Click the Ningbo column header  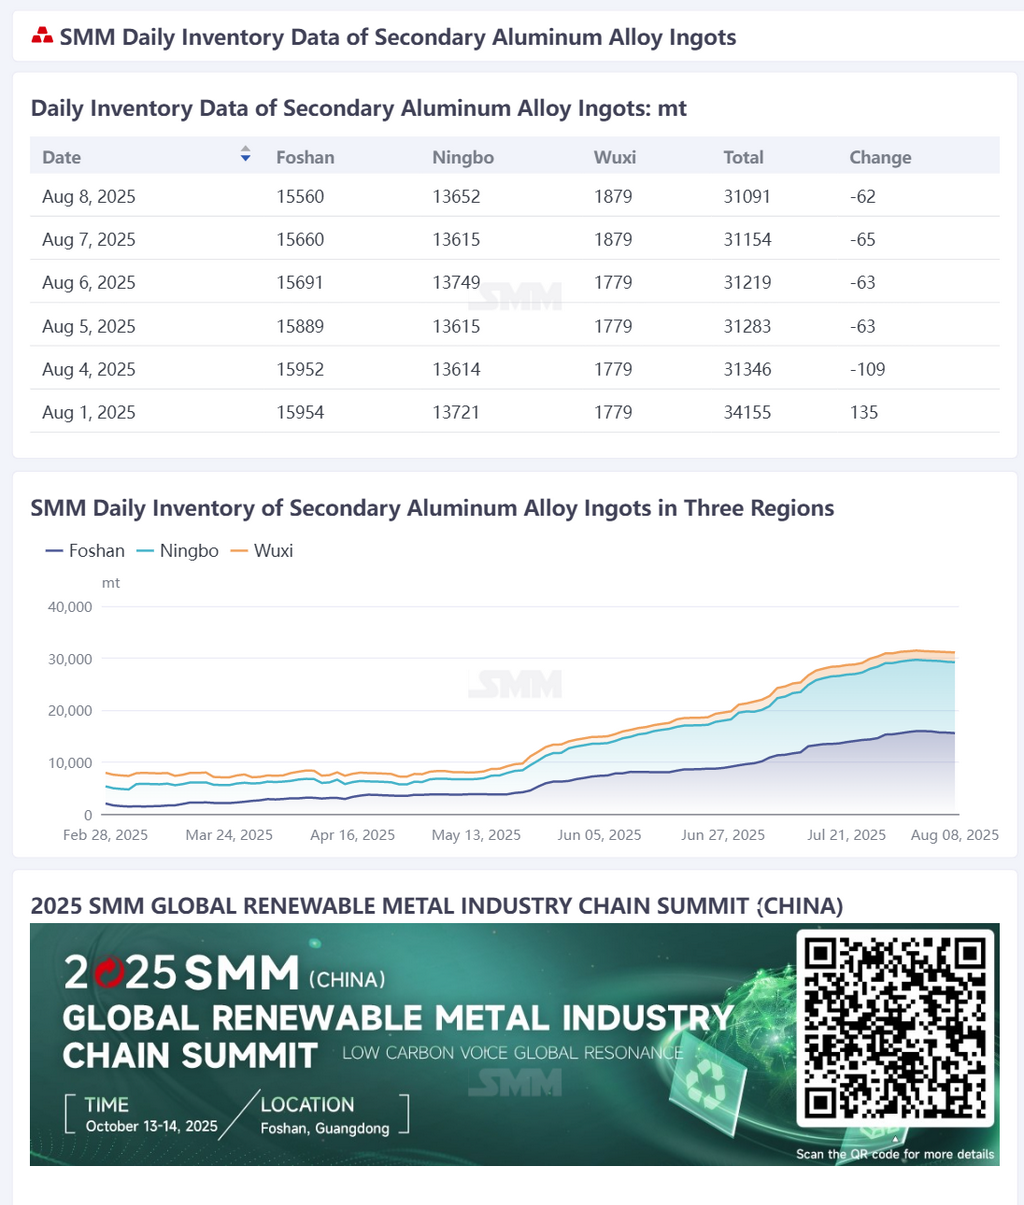(x=463, y=157)
